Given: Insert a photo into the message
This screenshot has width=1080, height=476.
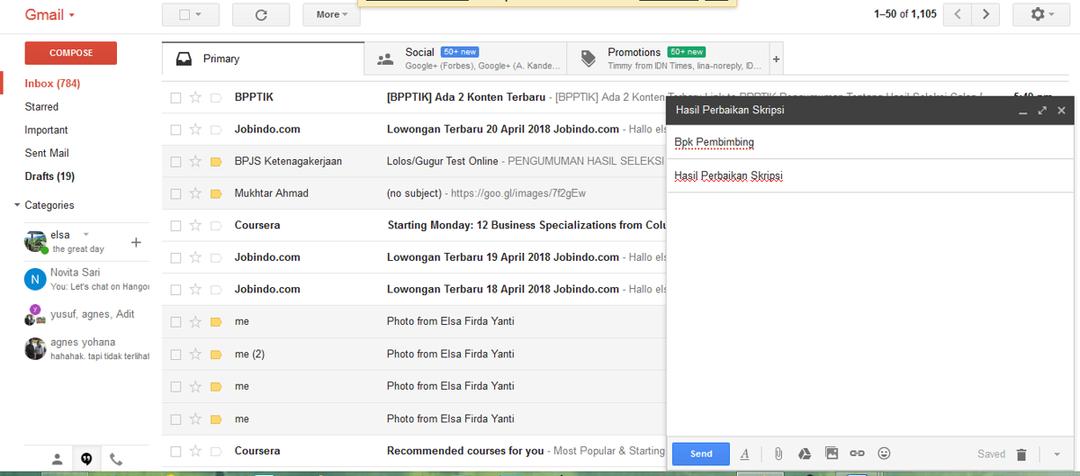Looking at the screenshot, I should coord(831,453).
